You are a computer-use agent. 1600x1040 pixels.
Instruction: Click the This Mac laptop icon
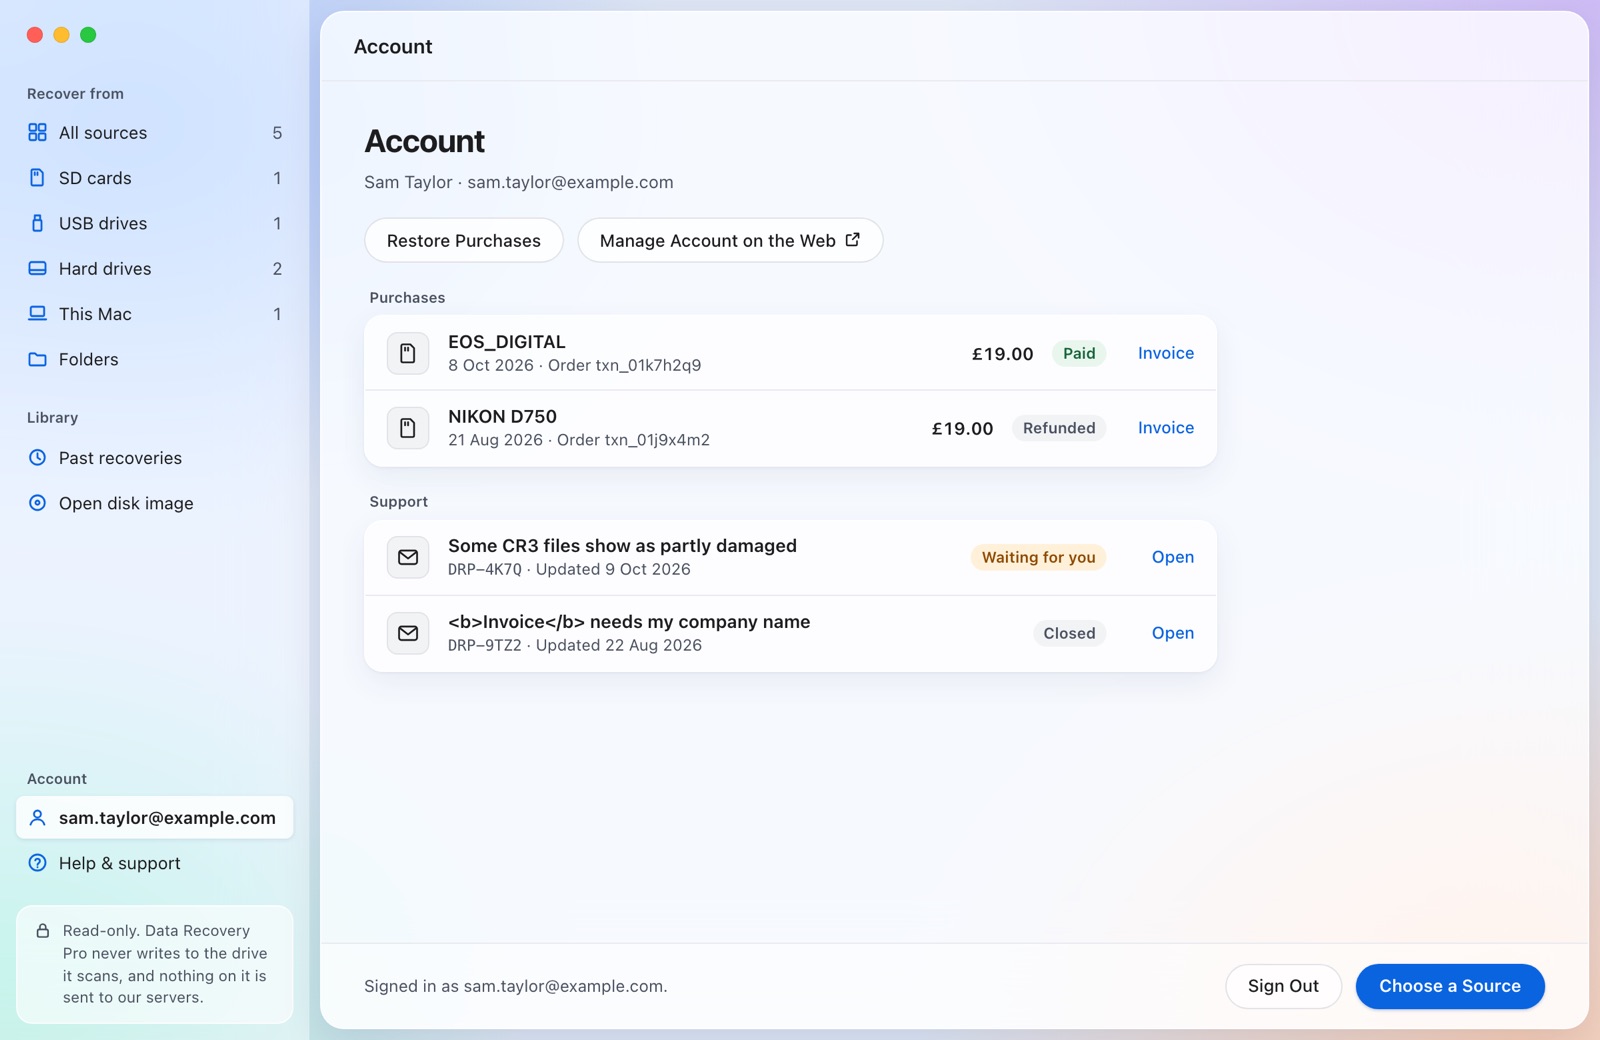37,314
